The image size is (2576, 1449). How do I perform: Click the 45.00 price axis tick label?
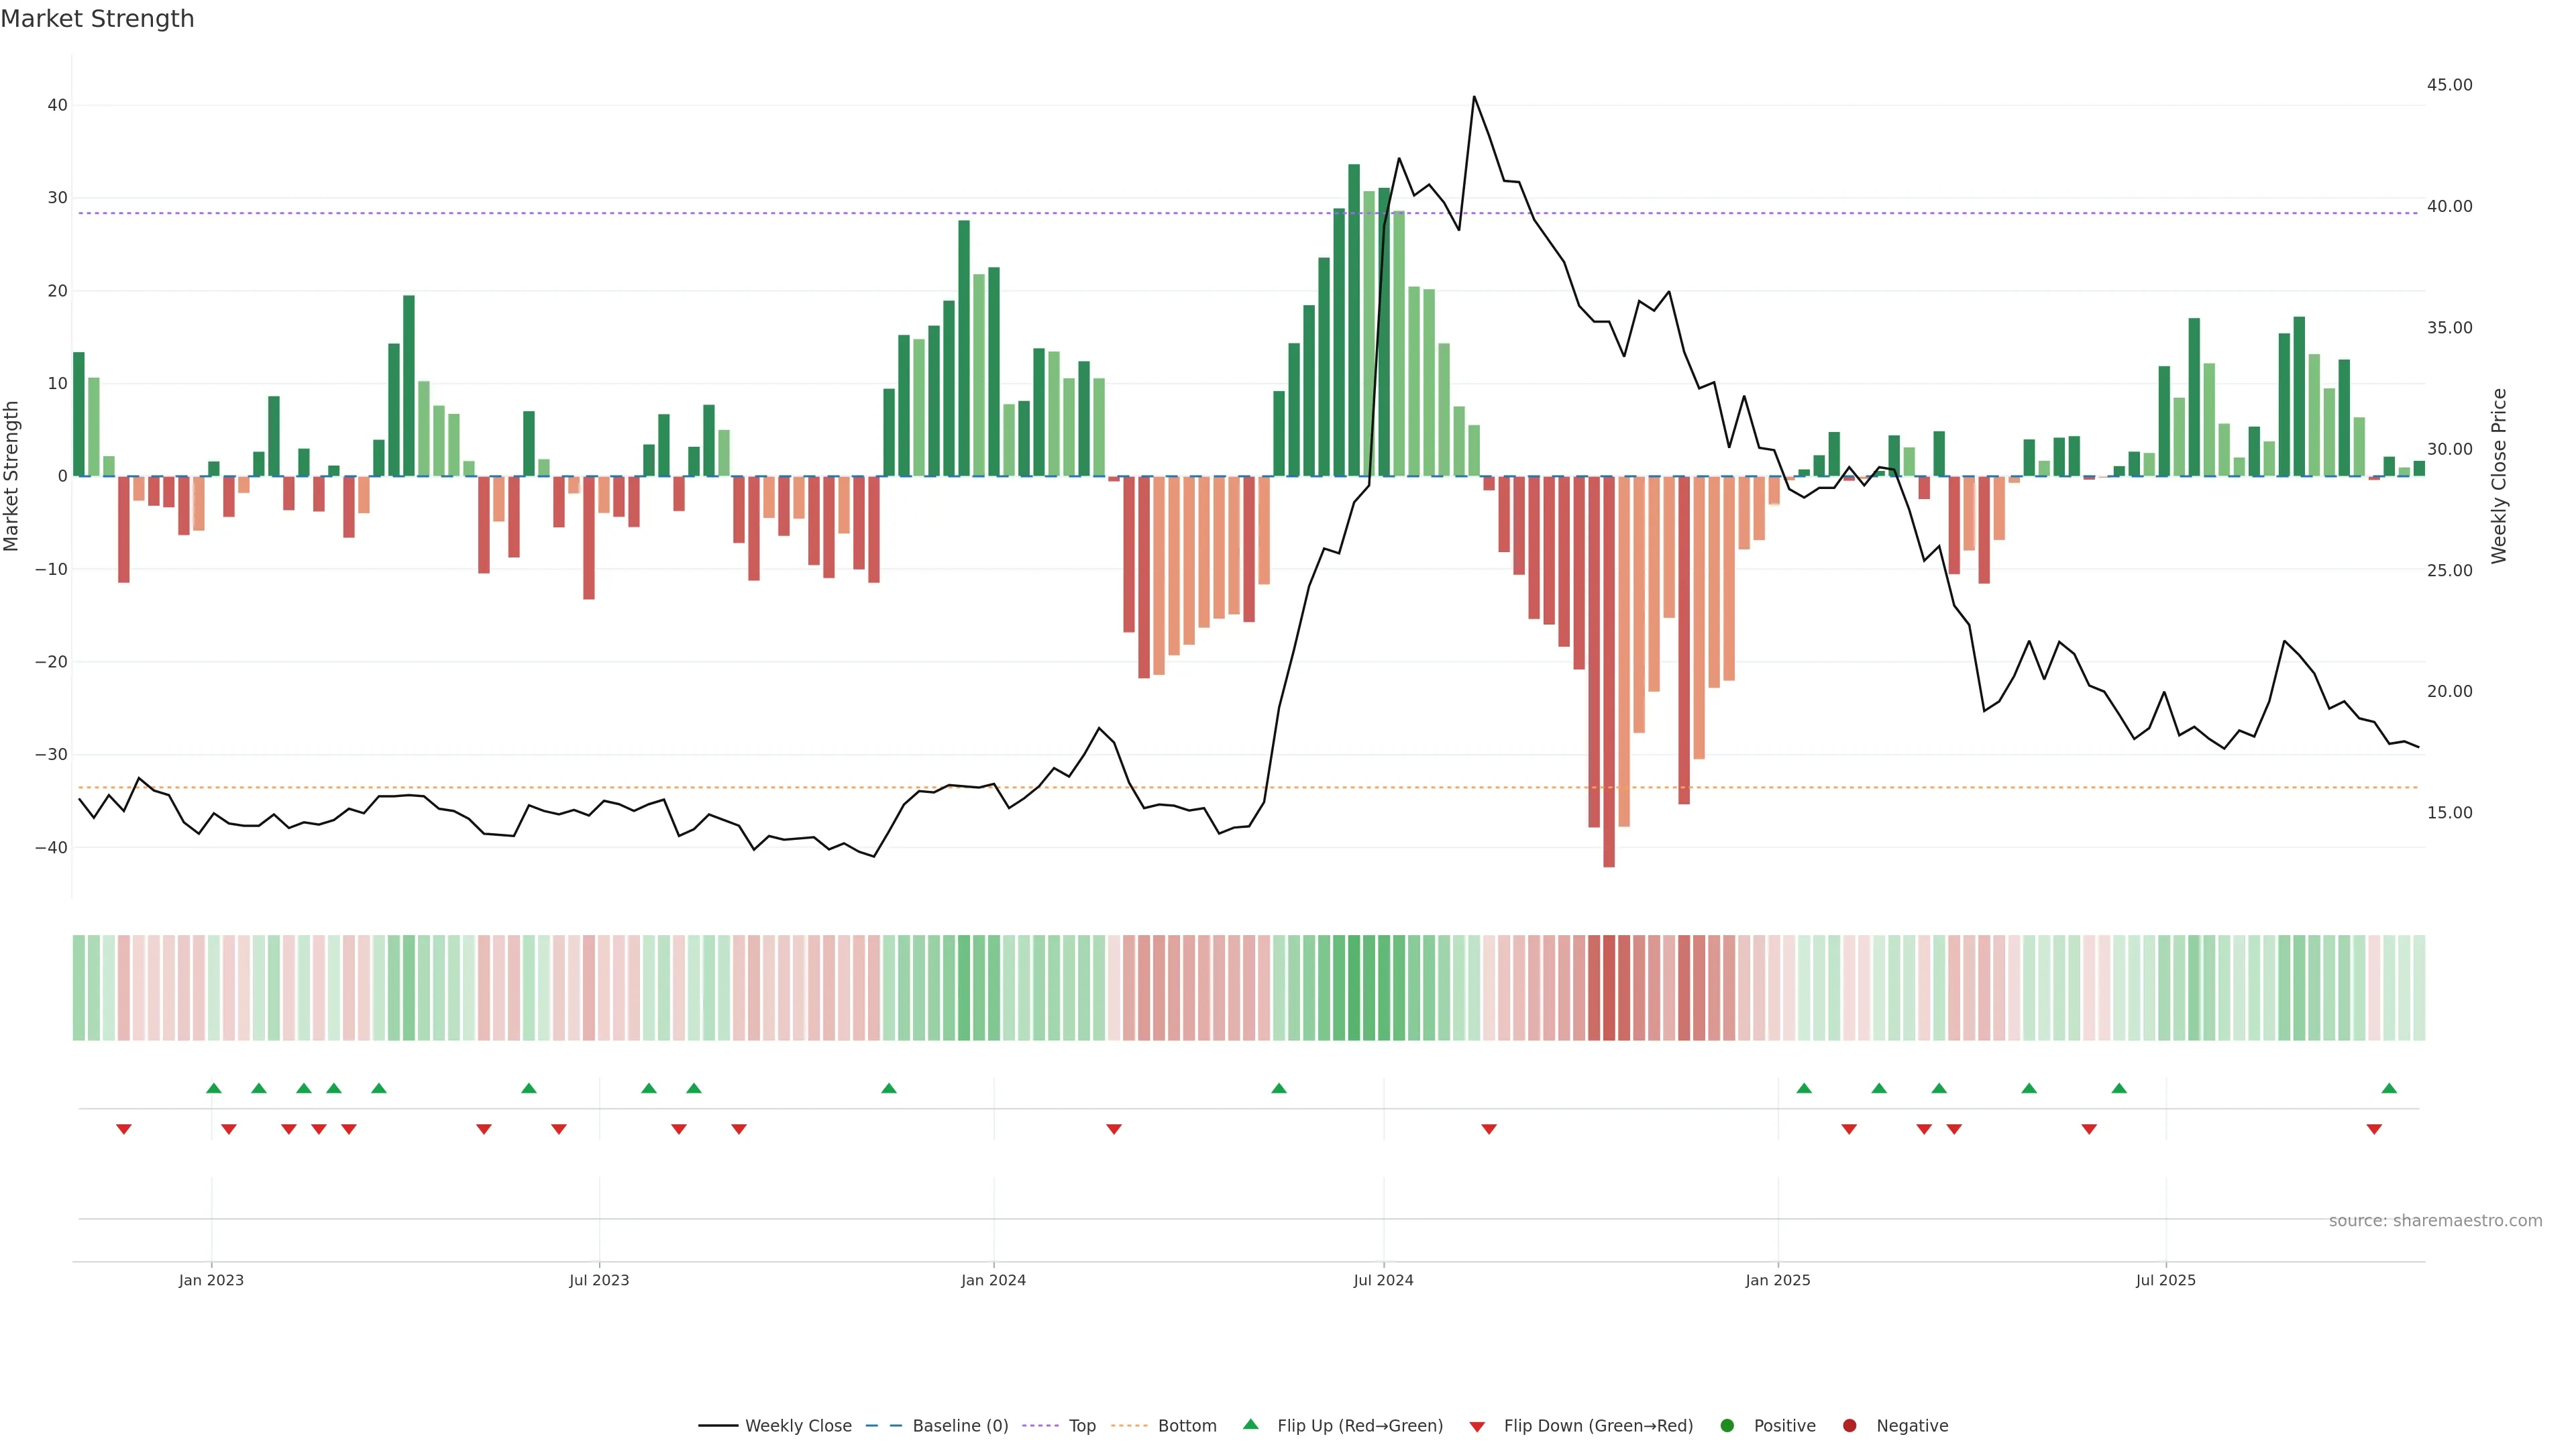click(2449, 85)
